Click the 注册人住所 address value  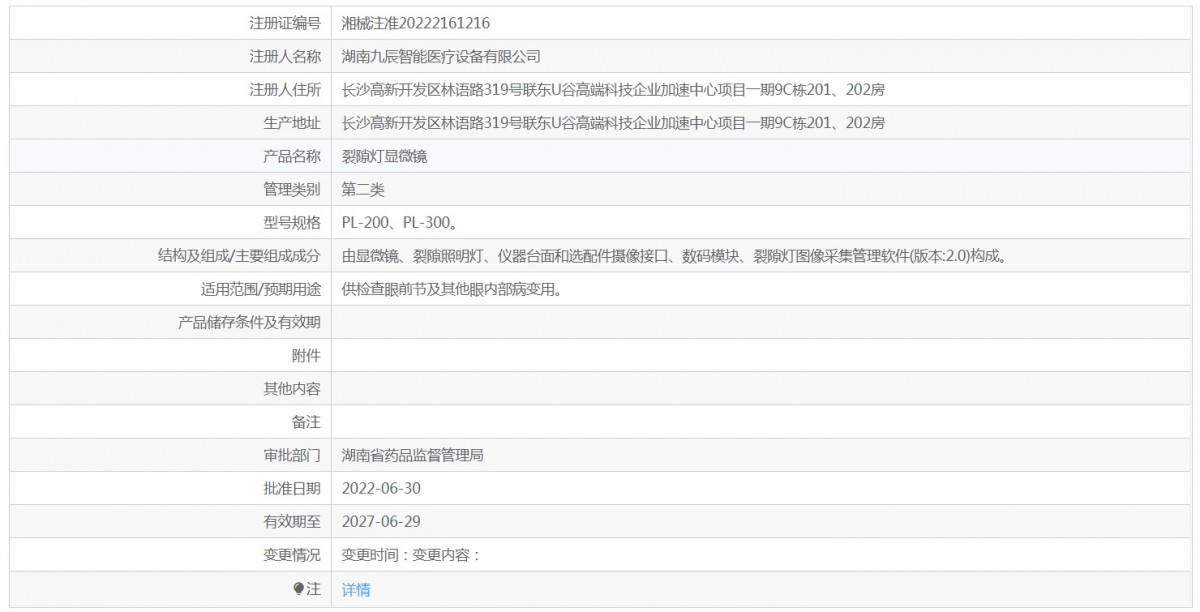pos(613,90)
